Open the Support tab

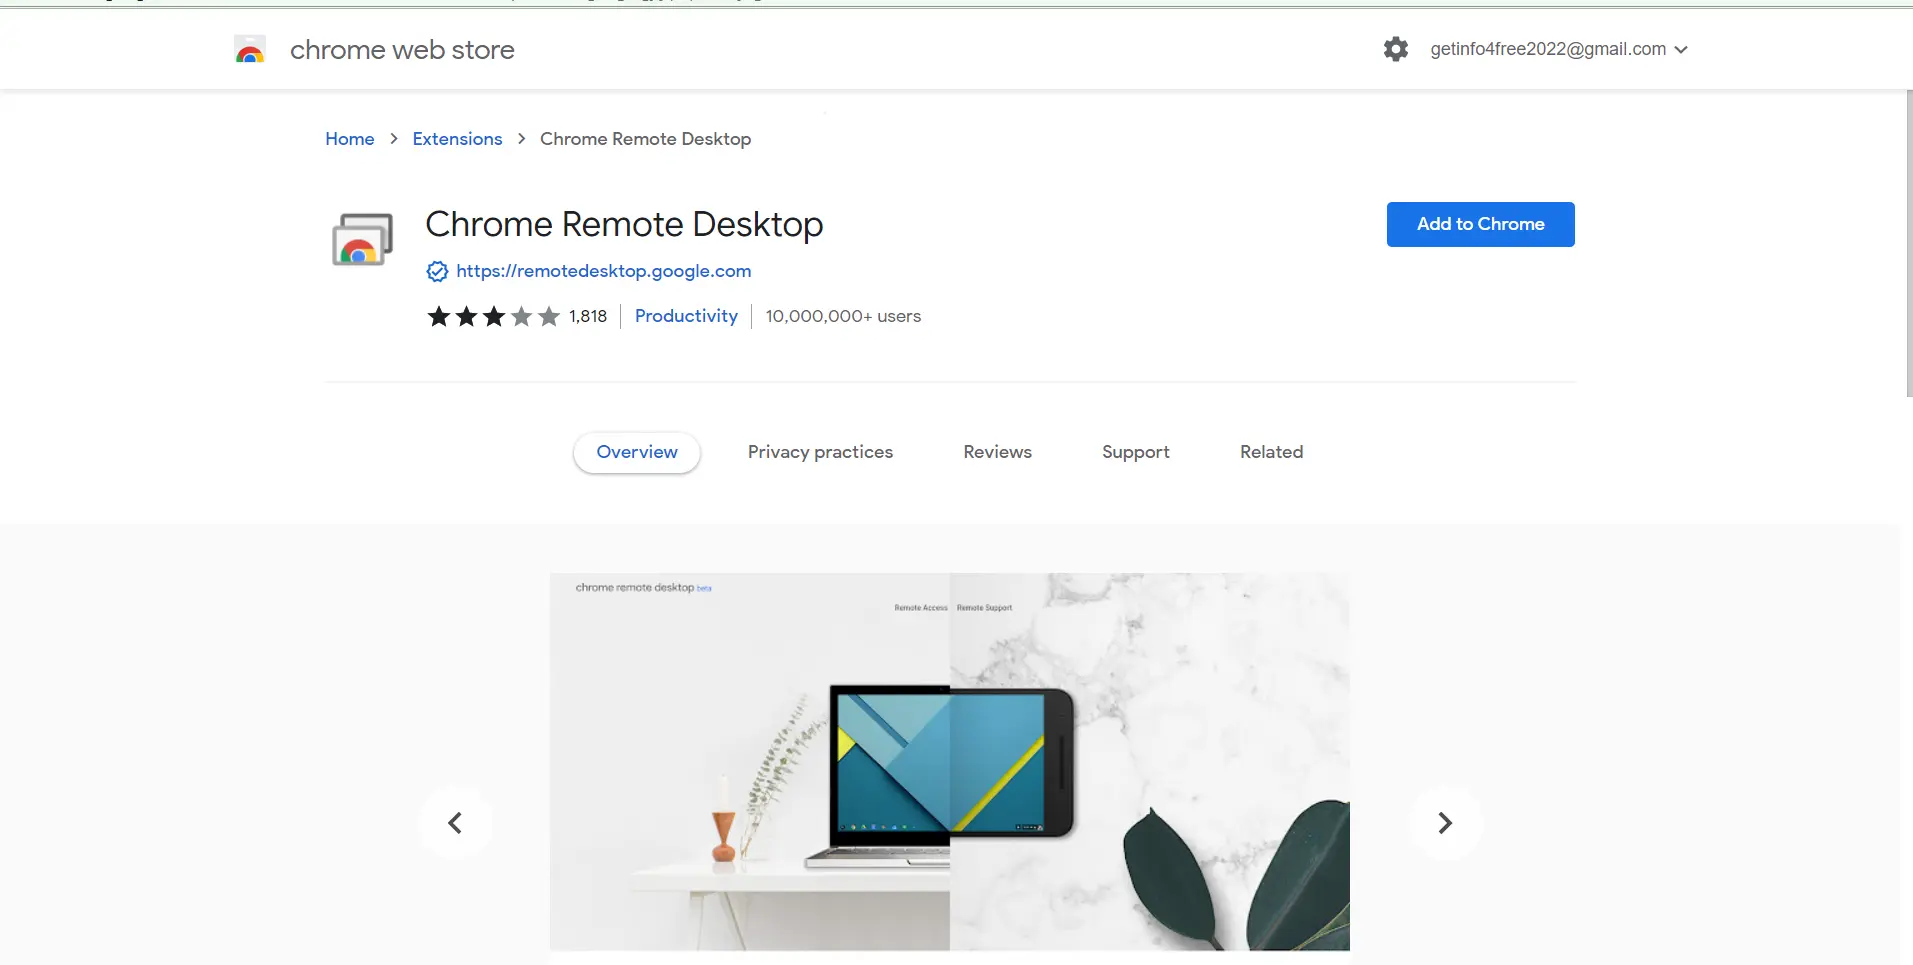(1136, 452)
